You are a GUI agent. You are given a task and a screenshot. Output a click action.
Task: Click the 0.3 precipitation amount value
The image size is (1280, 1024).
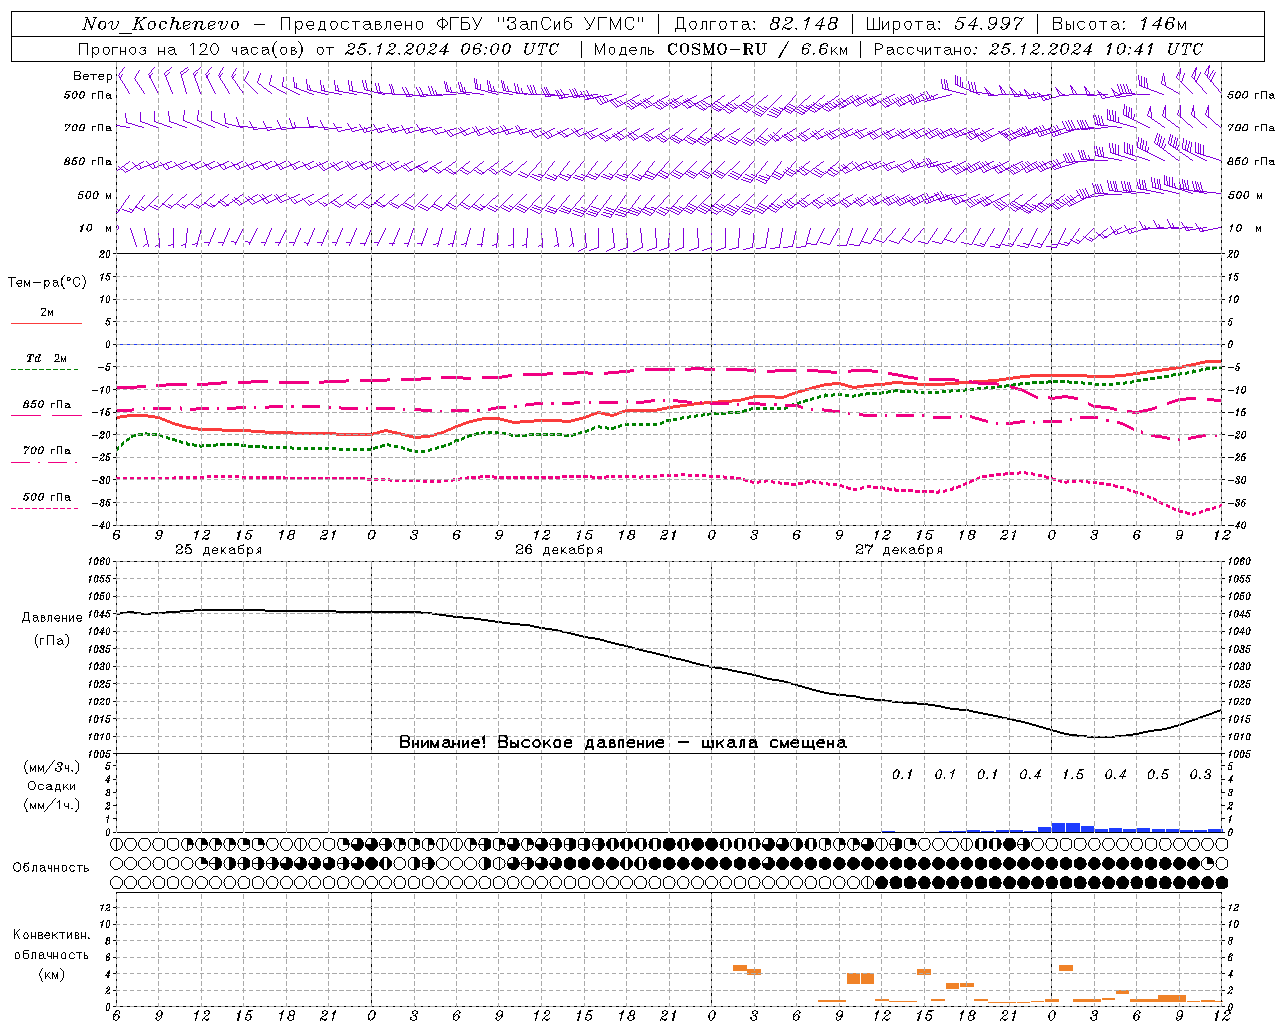[x=1201, y=775]
